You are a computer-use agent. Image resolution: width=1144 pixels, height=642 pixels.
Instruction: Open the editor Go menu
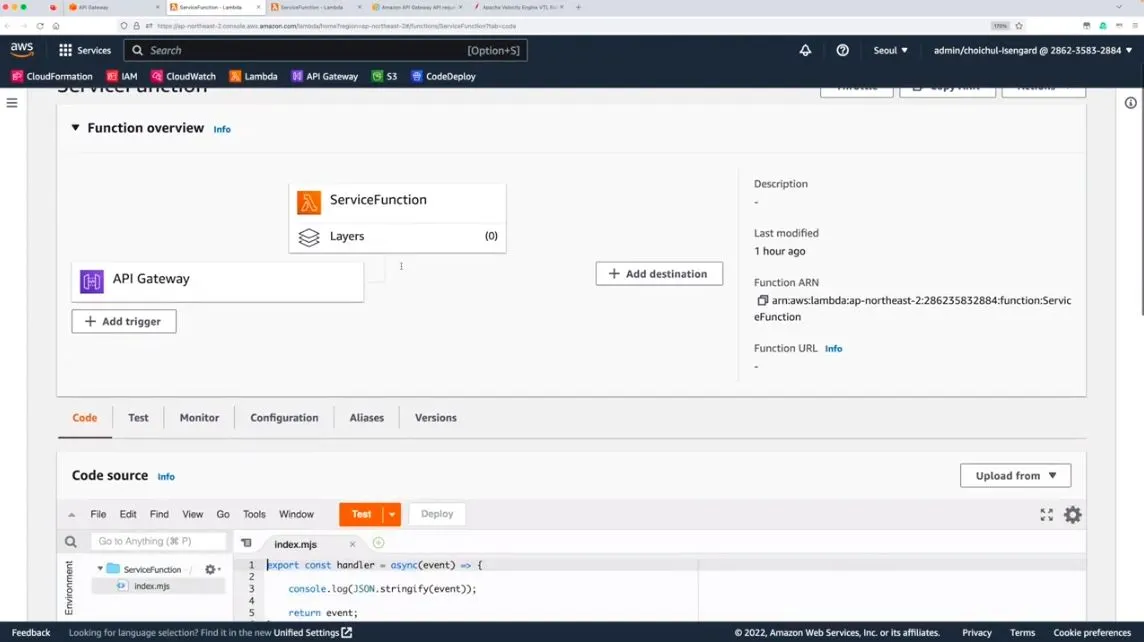click(223, 514)
